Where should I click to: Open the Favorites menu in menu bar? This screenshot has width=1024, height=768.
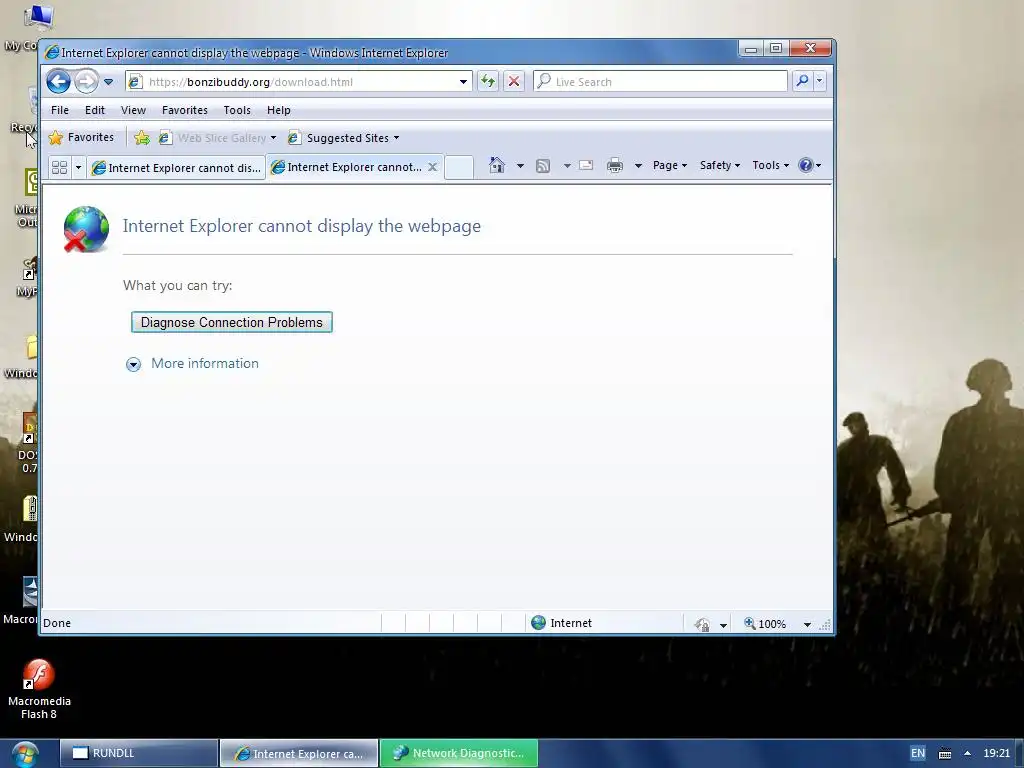(185, 110)
